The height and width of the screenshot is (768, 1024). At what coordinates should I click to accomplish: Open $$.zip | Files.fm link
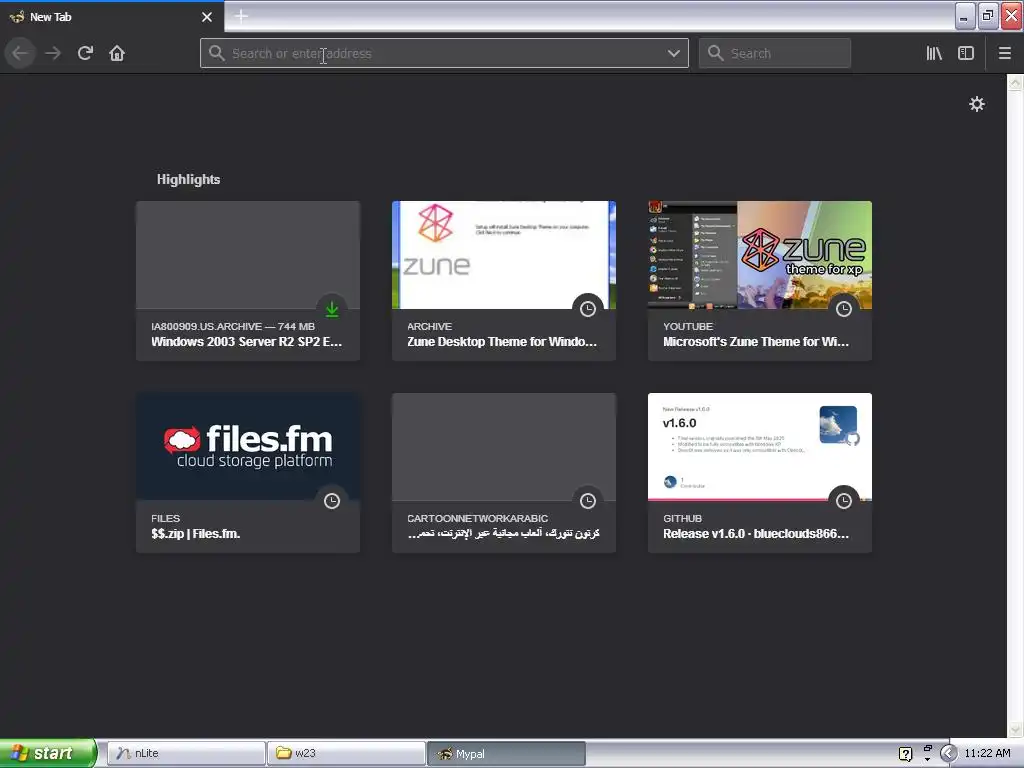click(195, 534)
